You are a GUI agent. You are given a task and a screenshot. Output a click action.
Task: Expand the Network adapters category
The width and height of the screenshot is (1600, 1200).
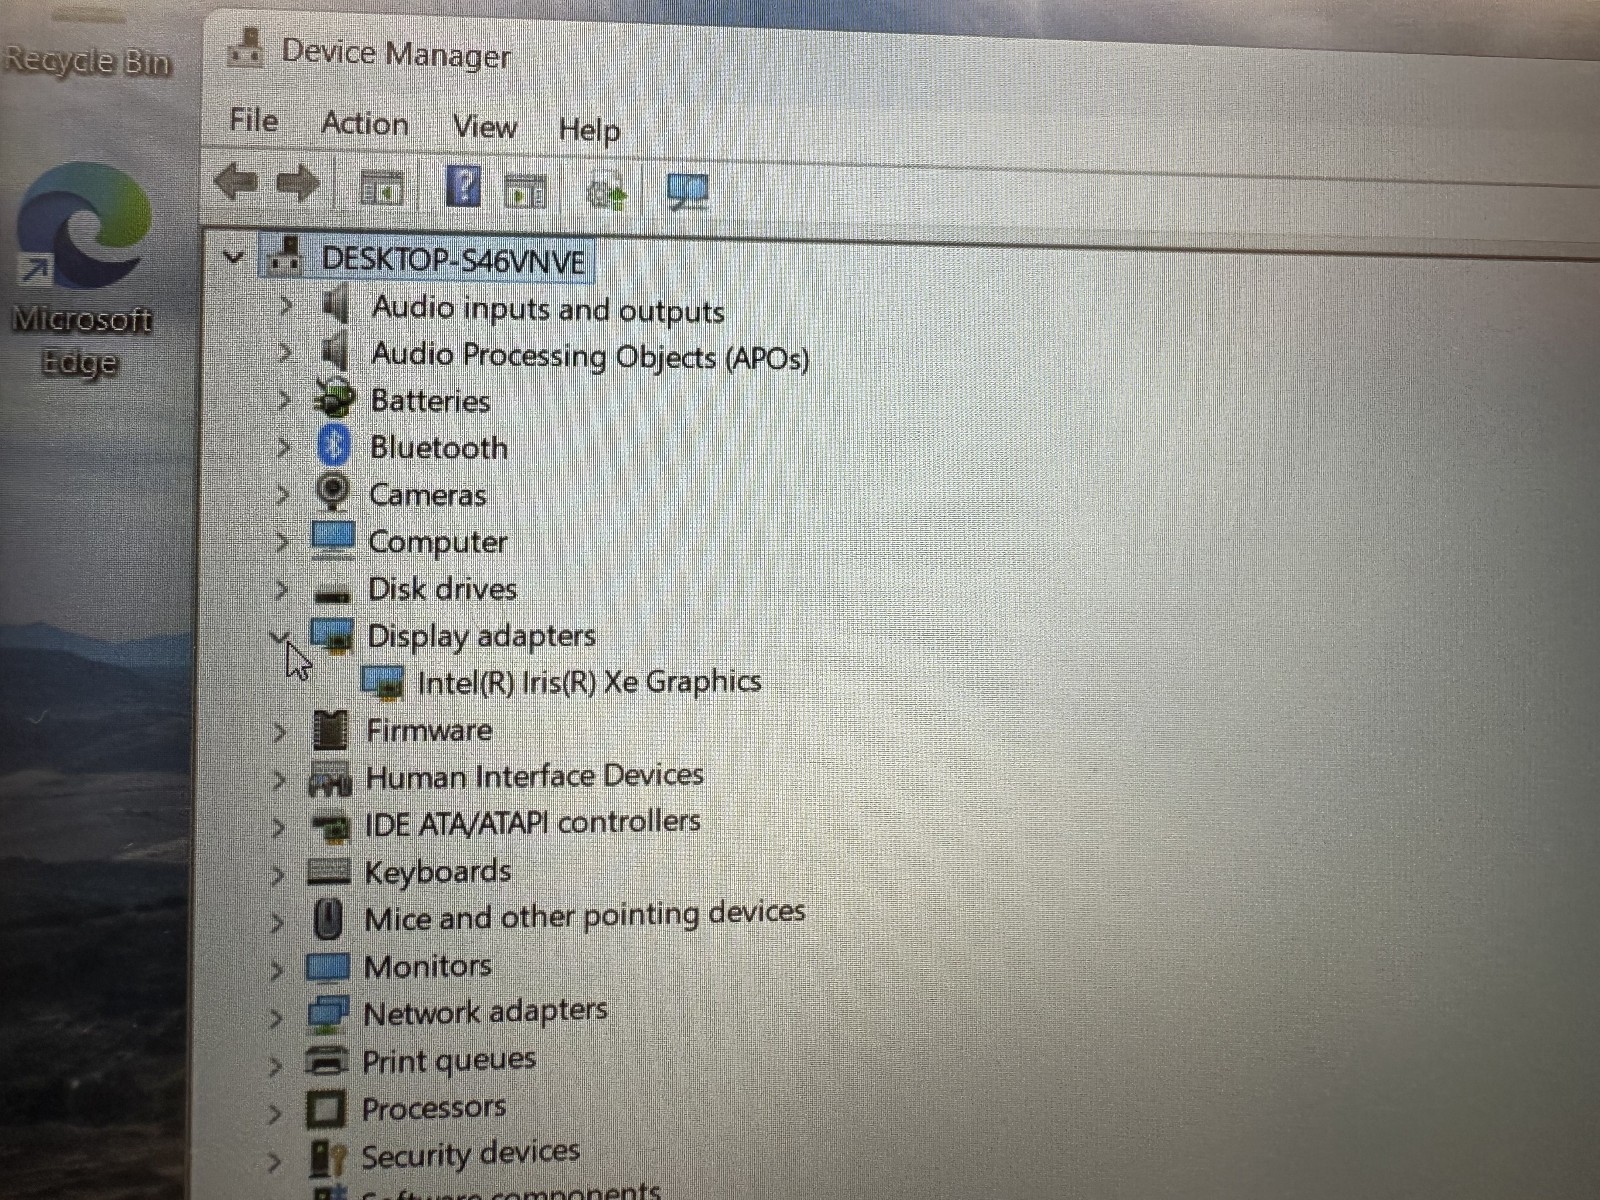coord(277,1018)
